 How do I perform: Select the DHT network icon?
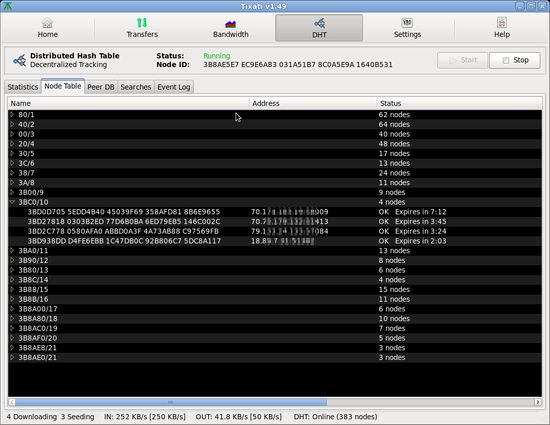pos(319,23)
